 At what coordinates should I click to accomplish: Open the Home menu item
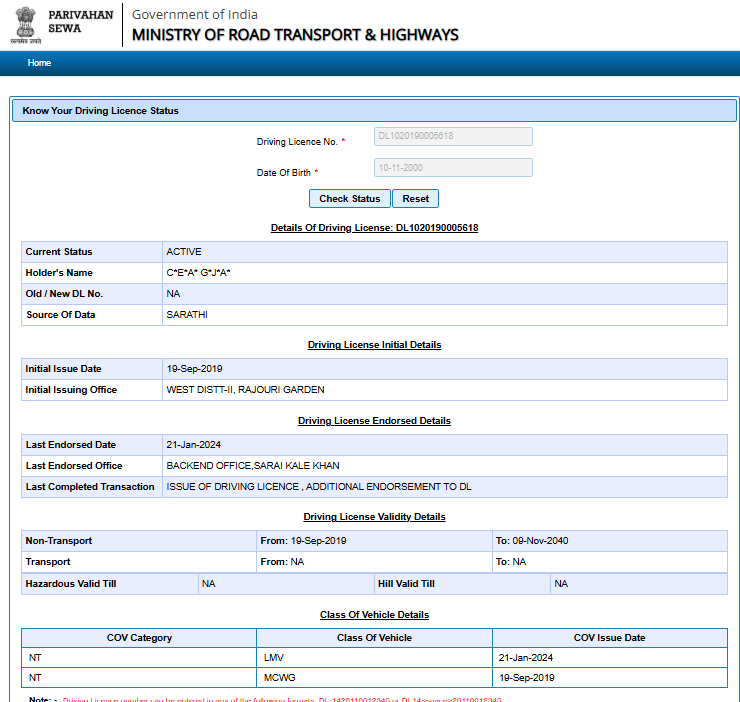[x=39, y=63]
